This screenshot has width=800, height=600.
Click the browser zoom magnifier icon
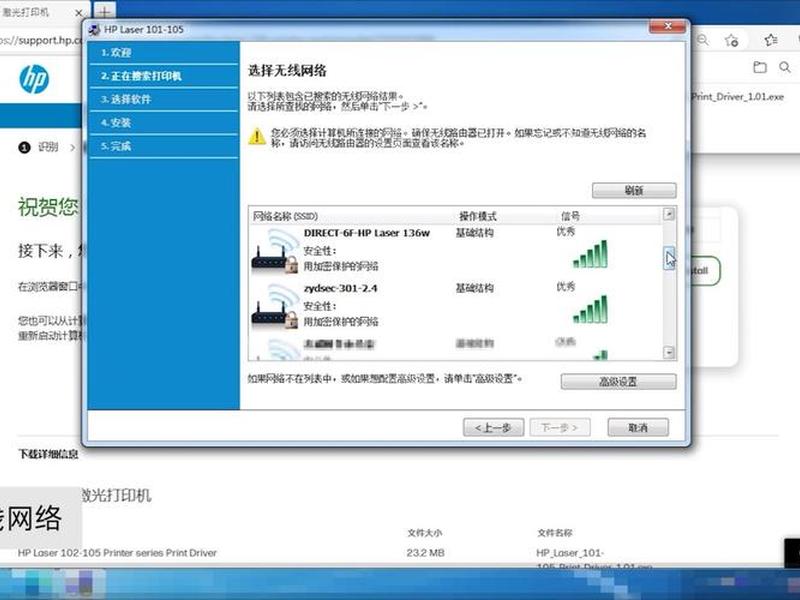pos(703,40)
